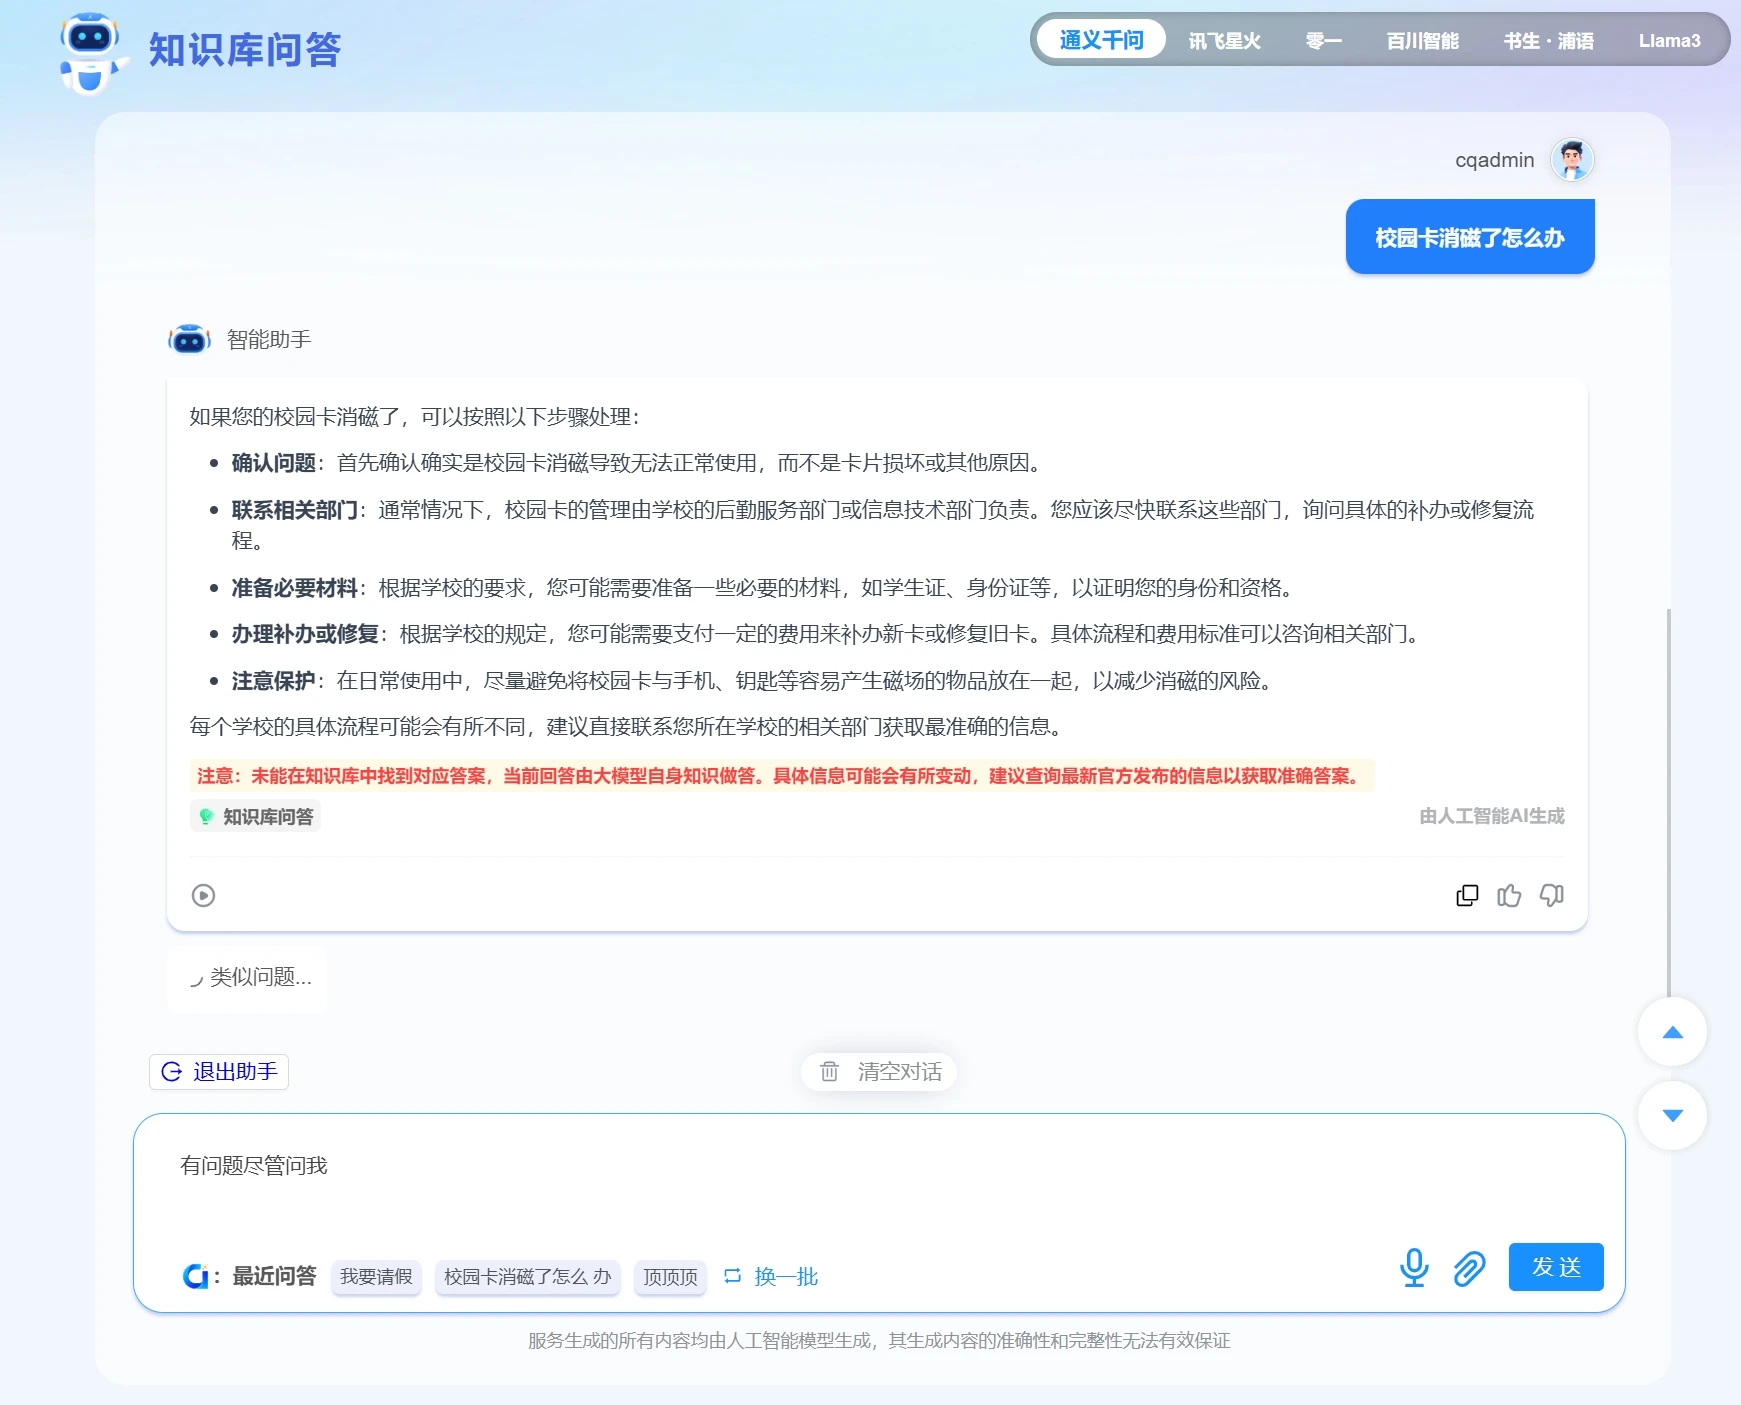This screenshot has height=1405, width=1741.
Task: Click the thumbs-up icon on the answer
Action: point(1509,895)
